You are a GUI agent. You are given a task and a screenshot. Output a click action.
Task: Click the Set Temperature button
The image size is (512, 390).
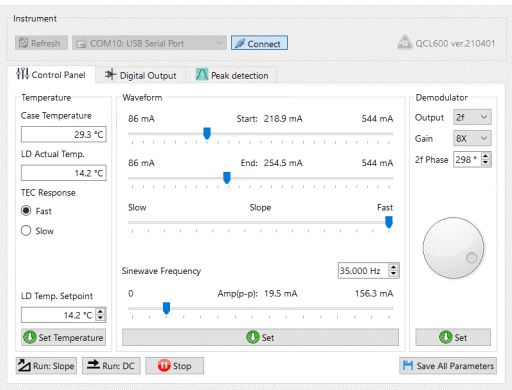tap(64, 337)
